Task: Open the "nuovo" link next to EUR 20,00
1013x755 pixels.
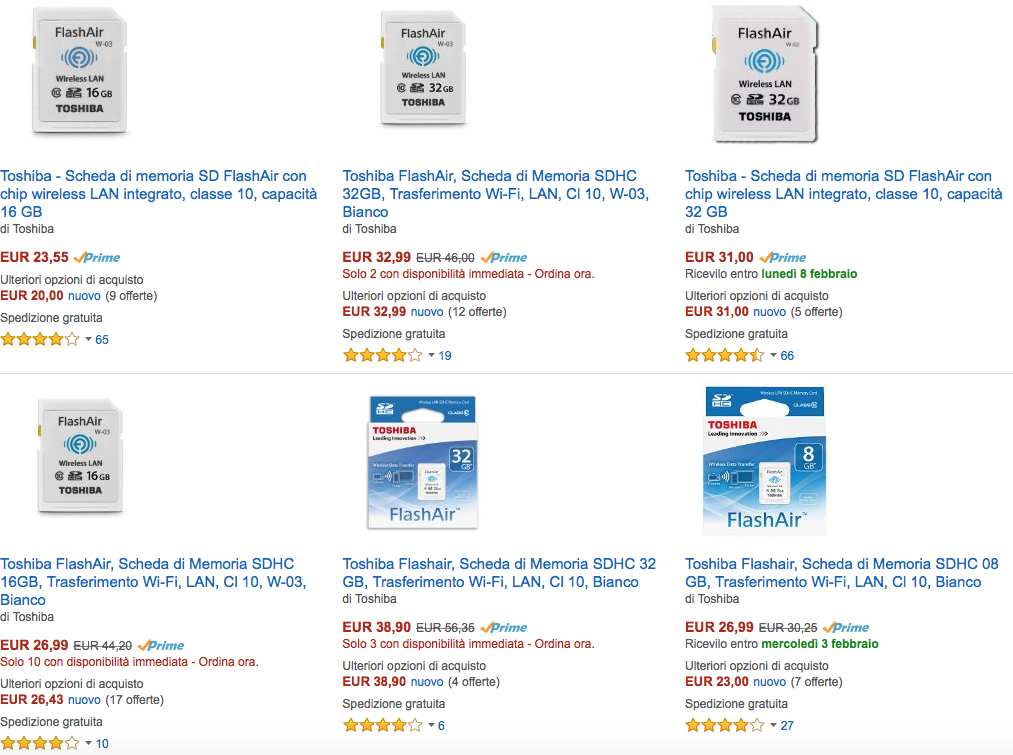Action: [x=84, y=295]
